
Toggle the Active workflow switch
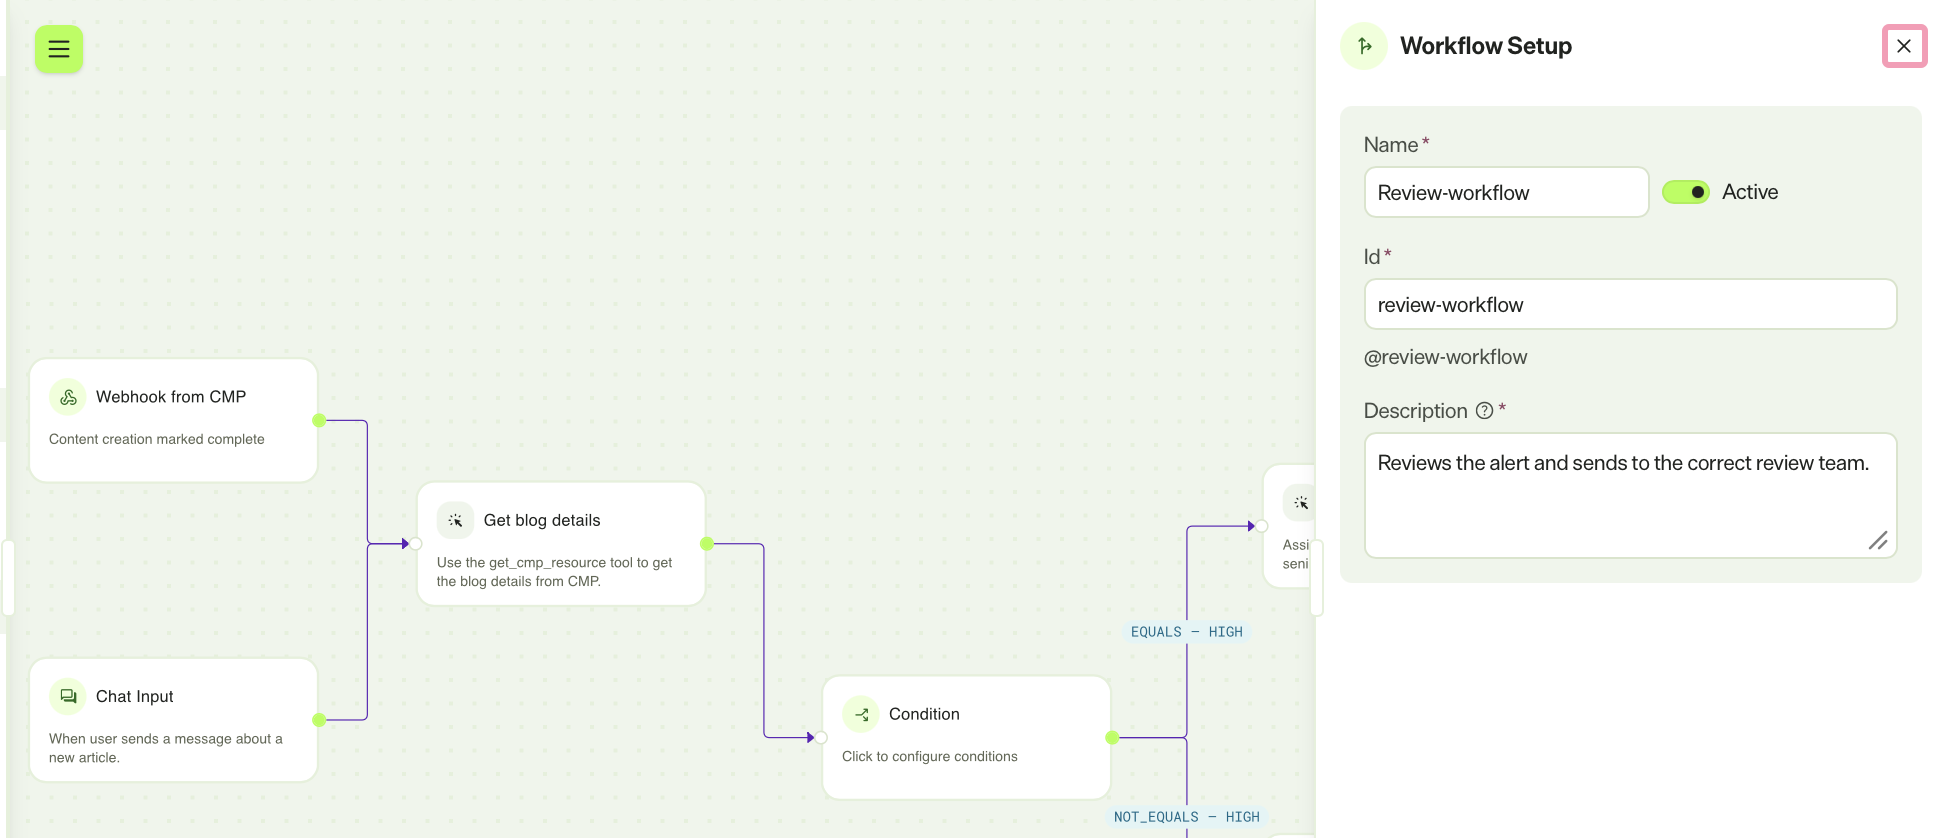click(1686, 192)
